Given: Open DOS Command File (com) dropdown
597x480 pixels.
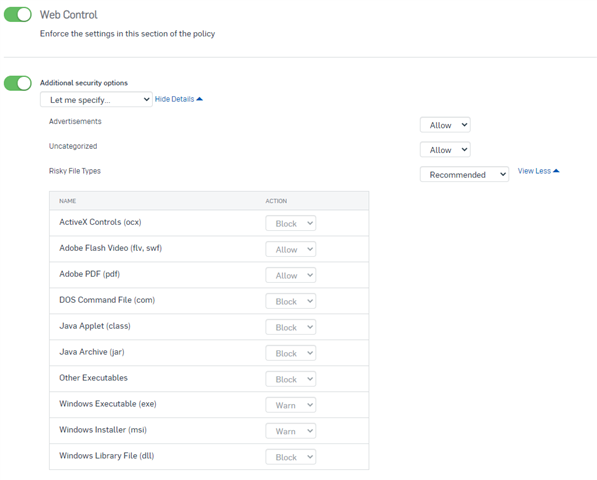Looking at the screenshot, I should click(291, 301).
